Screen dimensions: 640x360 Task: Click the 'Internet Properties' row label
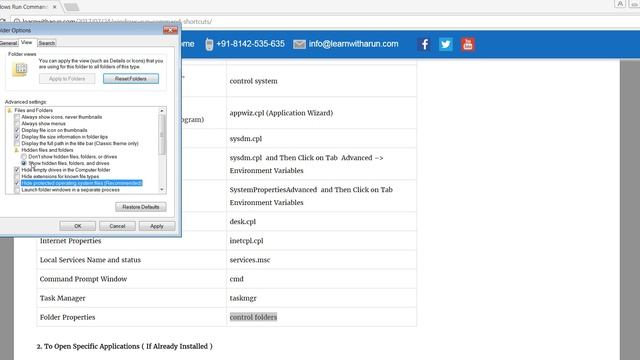pos(70,241)
